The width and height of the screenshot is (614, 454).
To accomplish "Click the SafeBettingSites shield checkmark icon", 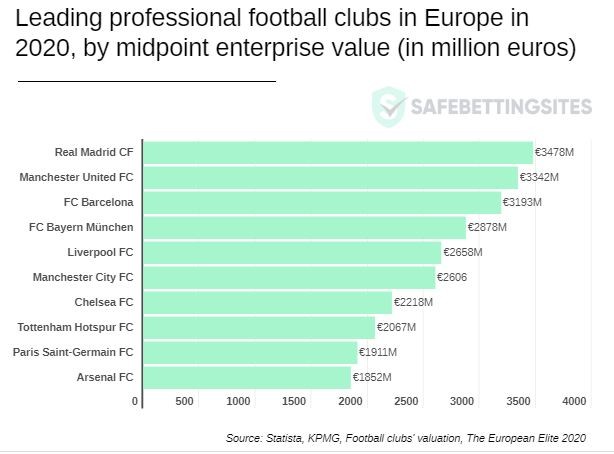I will 390,106.
